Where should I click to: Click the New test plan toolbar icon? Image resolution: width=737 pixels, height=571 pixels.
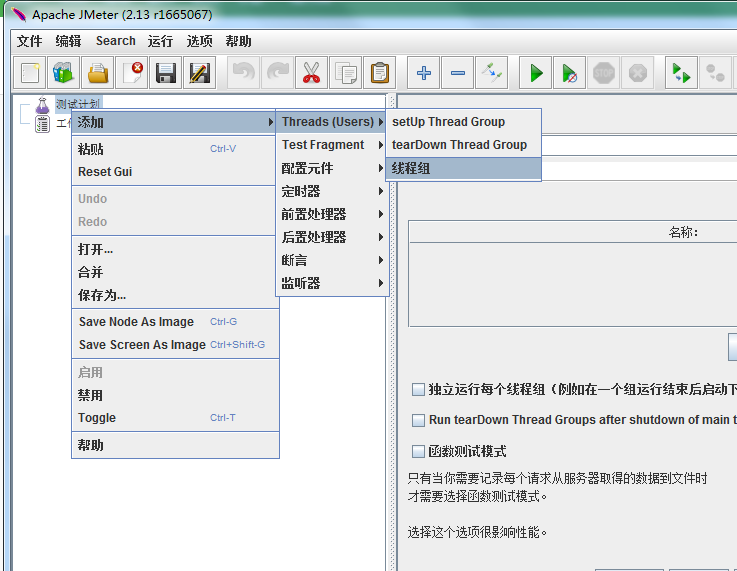(30, 73)
